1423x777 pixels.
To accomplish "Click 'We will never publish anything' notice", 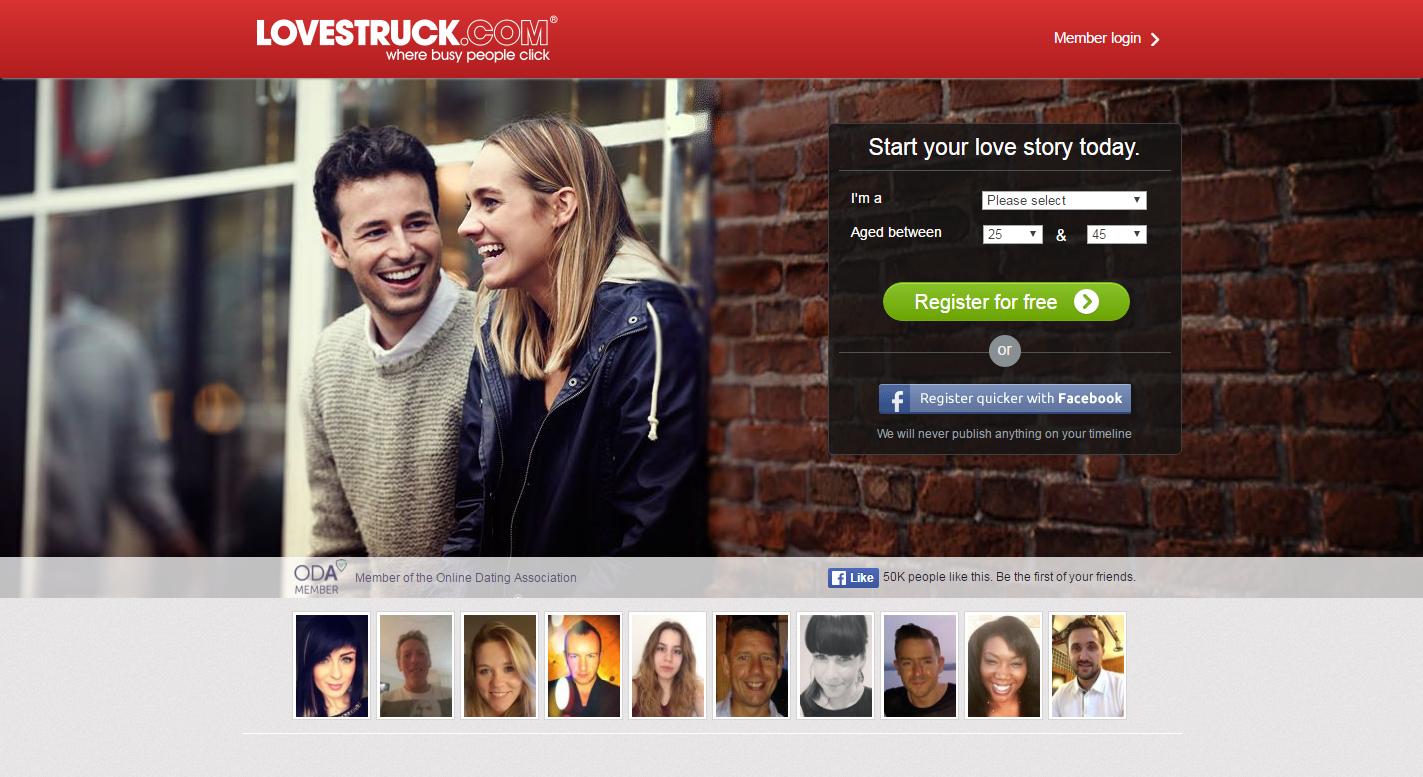I will [1004, 434].
